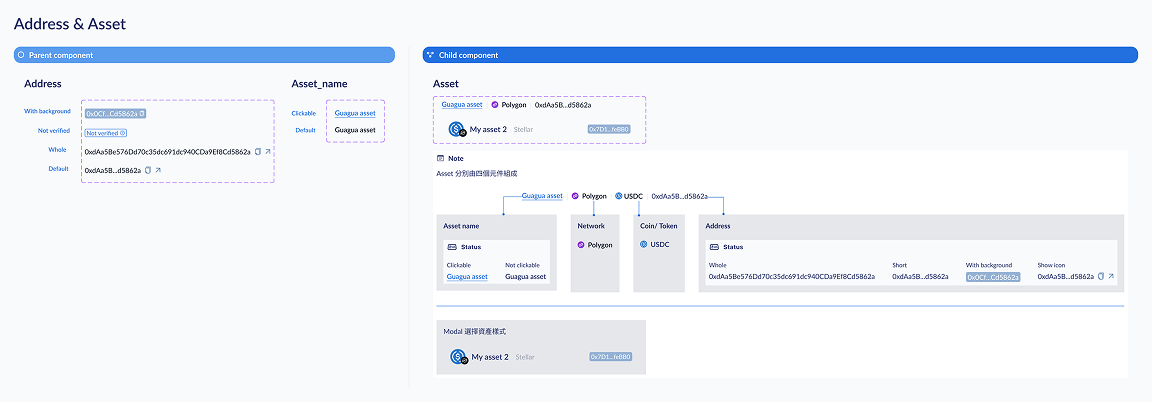Click the Polygon icon in the Network card
This screenshot has width=1152, height=403.
click(x=581, y=245)
